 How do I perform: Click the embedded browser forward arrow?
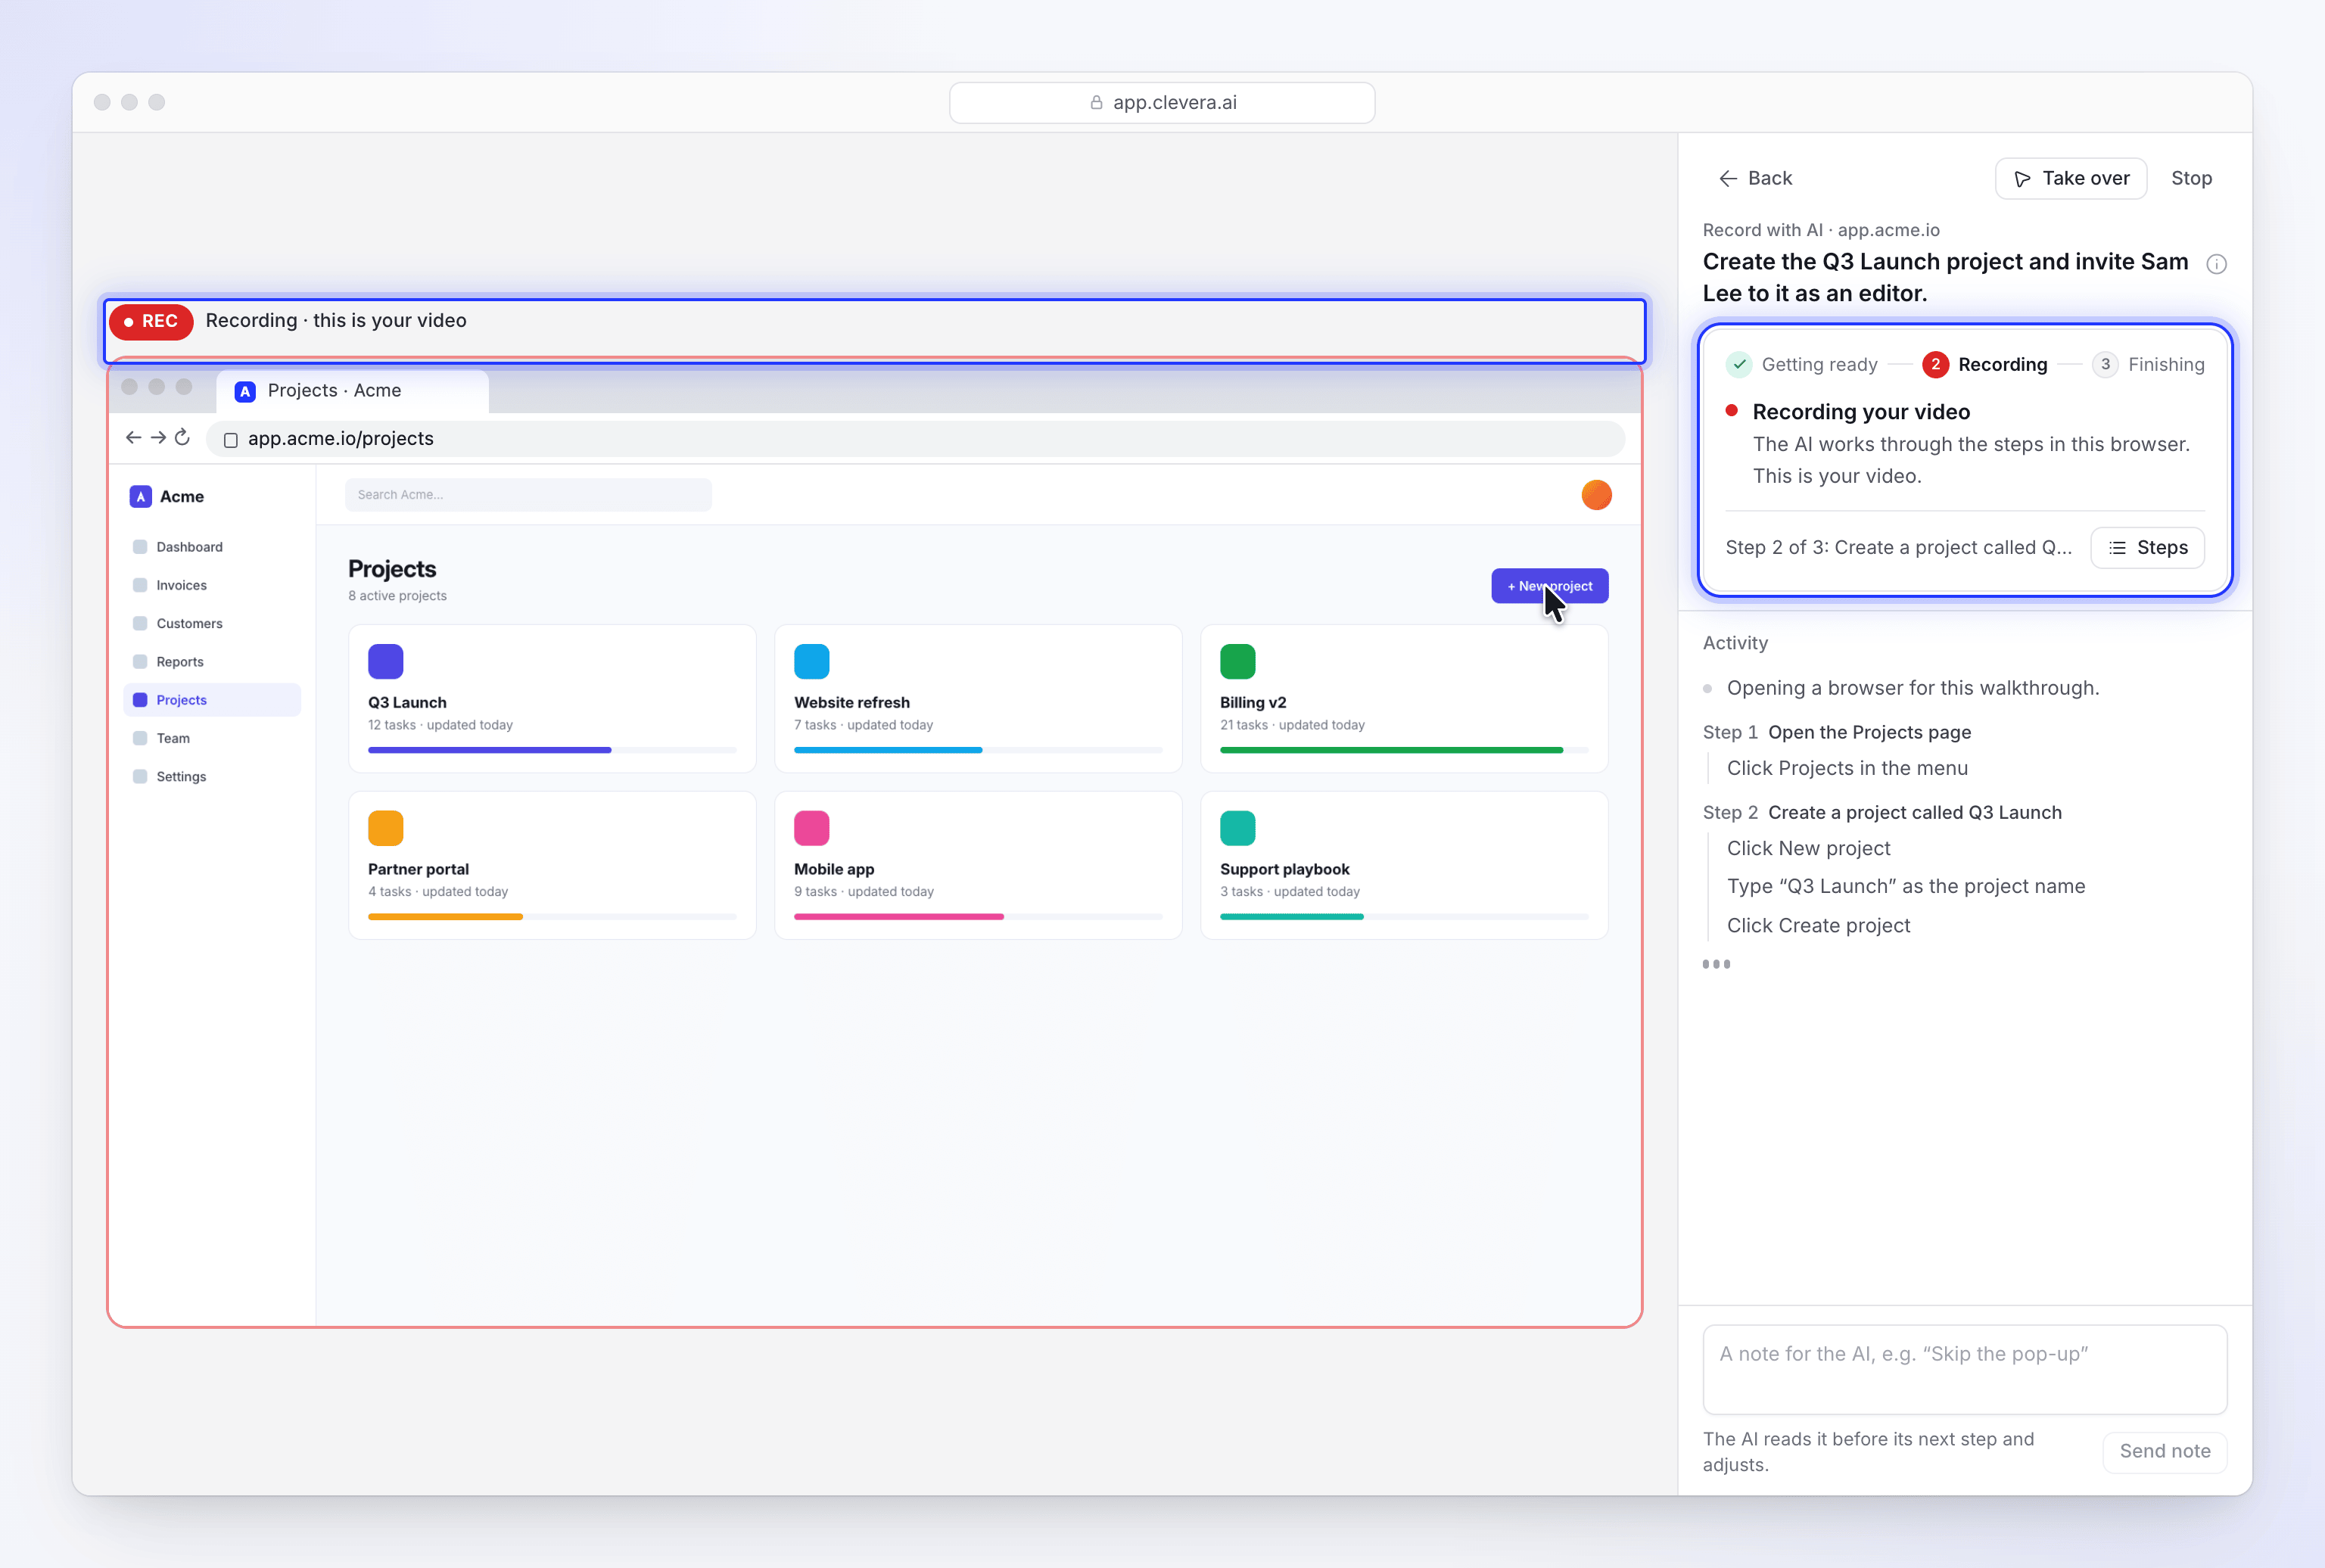click(x=158, y=438)
